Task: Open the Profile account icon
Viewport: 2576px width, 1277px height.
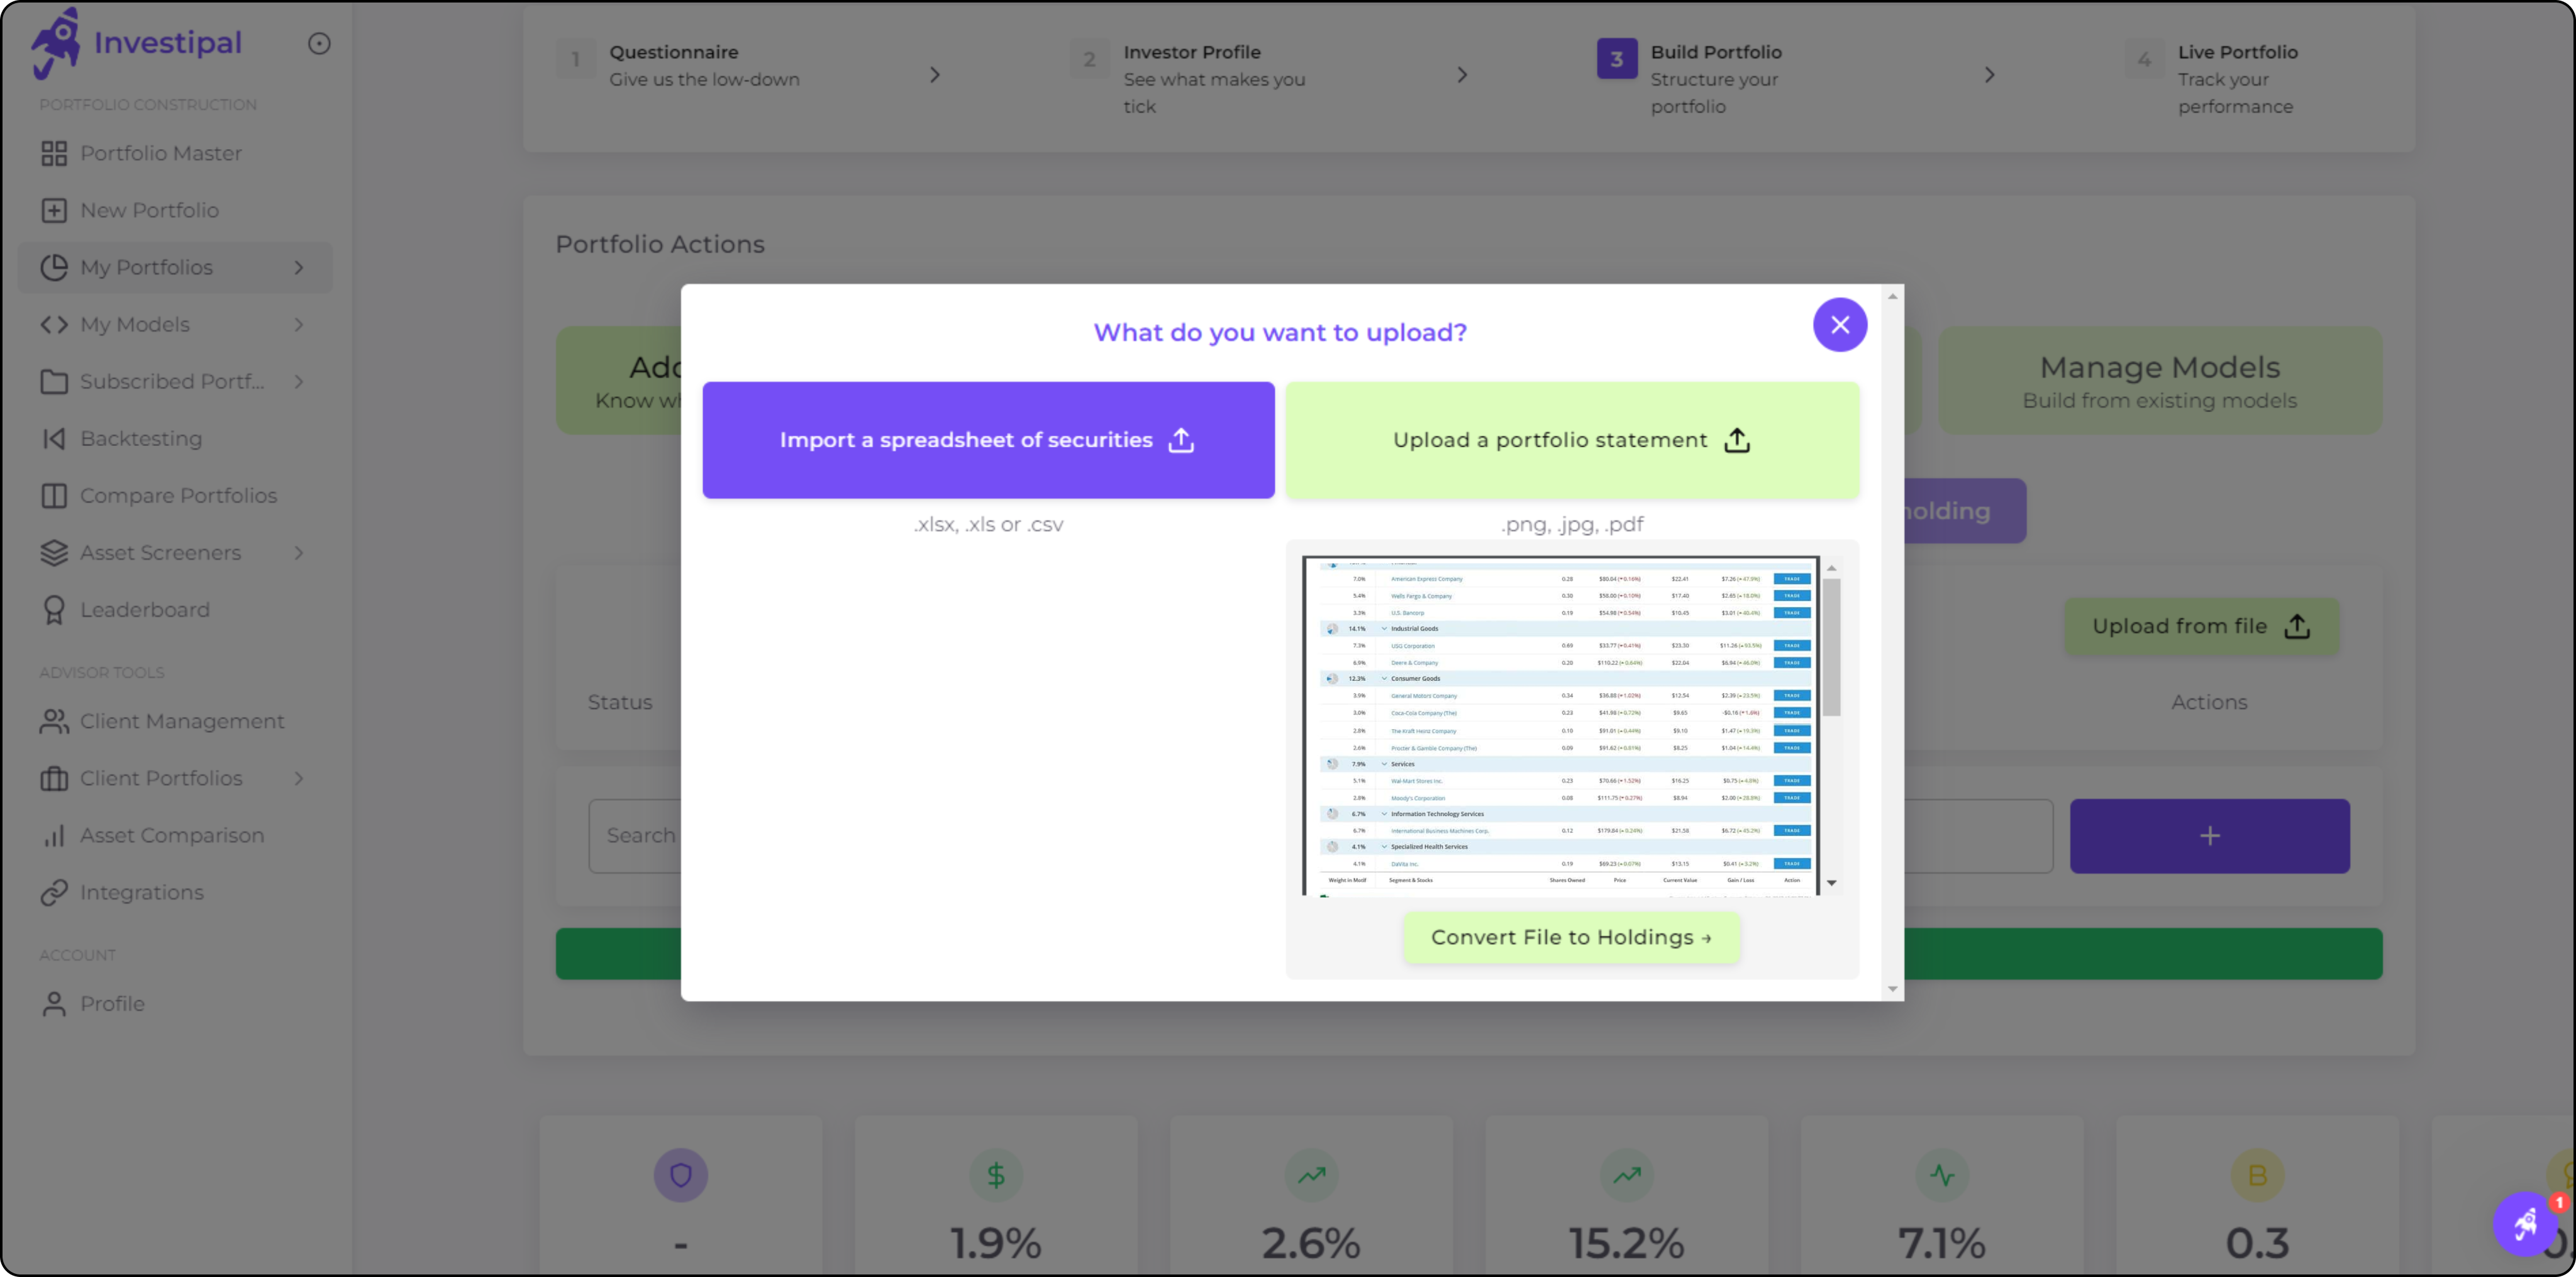Action: click(55, 1003)
